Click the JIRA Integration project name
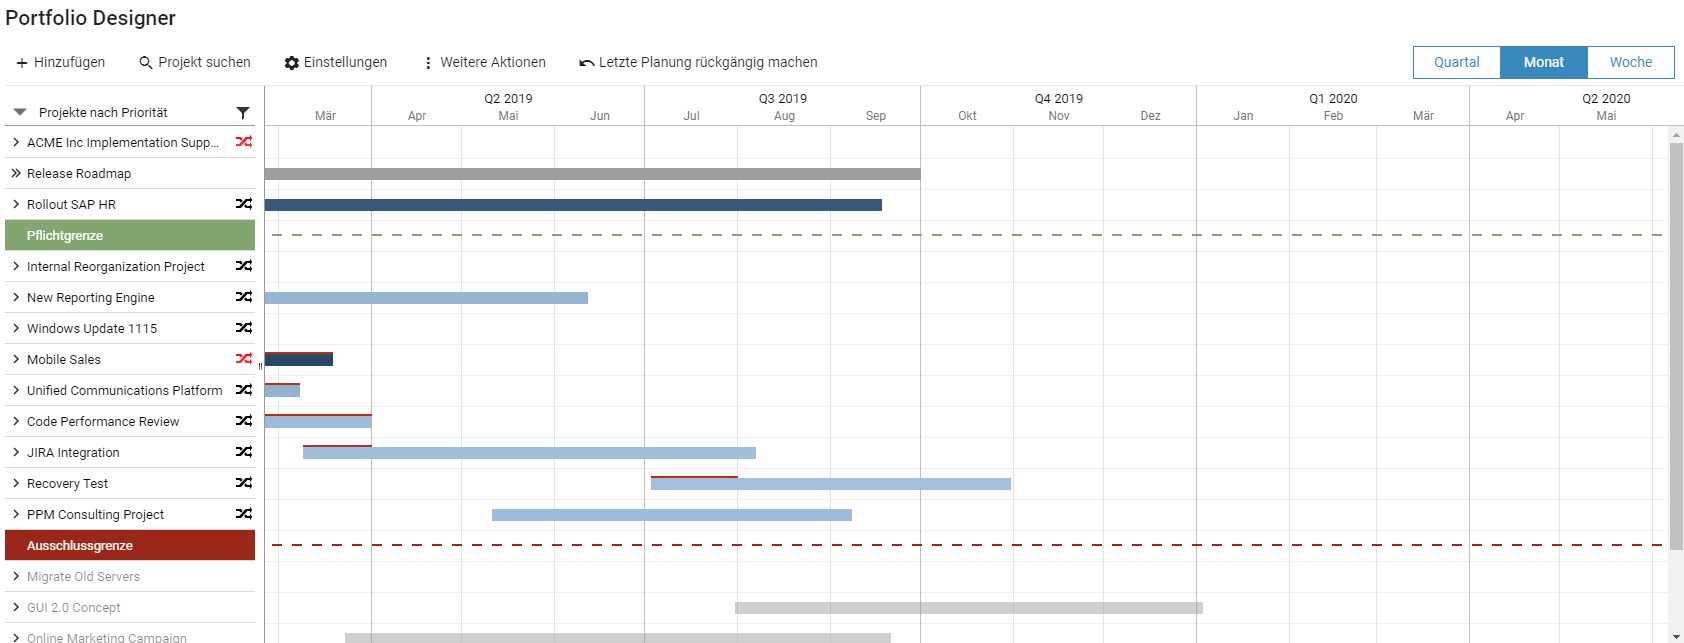 point(73,453)
